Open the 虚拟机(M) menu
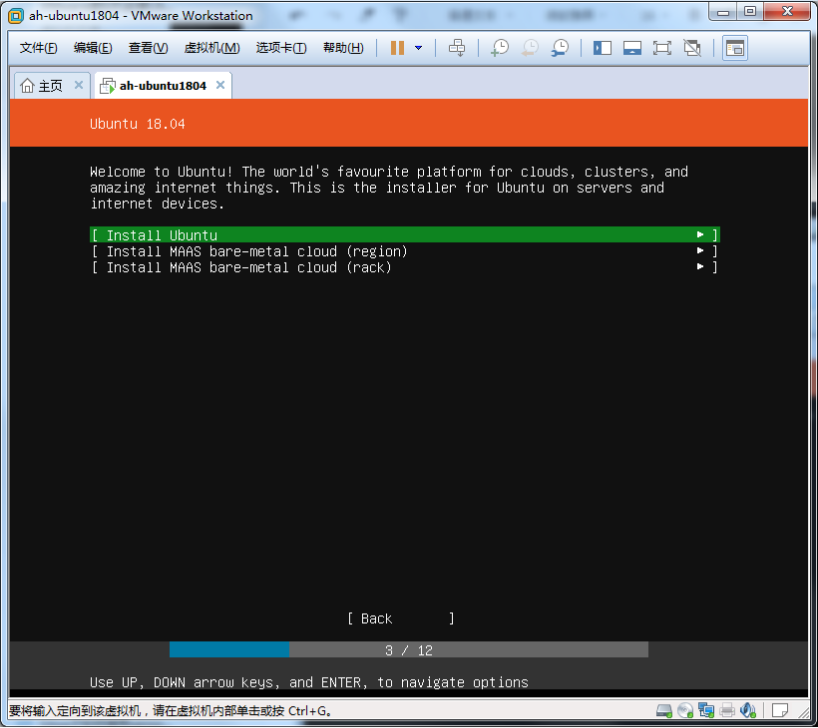 212,48
